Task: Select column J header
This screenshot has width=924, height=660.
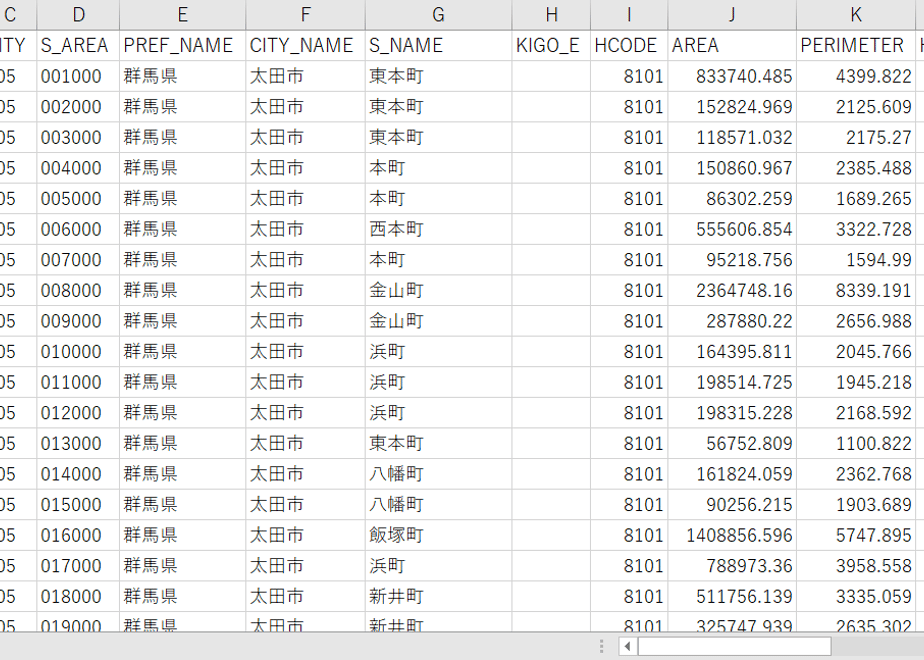Action: click(732, 15)
